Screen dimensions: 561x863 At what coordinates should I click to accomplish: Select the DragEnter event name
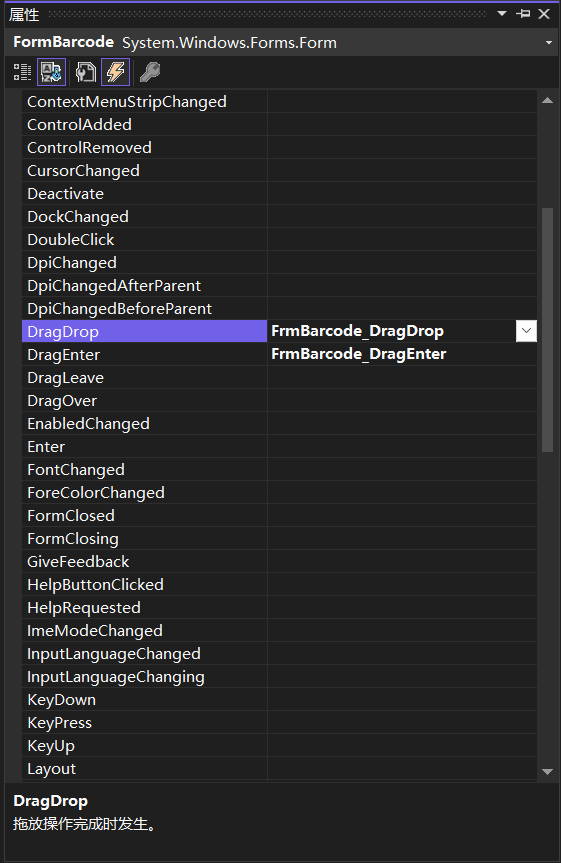(x=144, y=354)
